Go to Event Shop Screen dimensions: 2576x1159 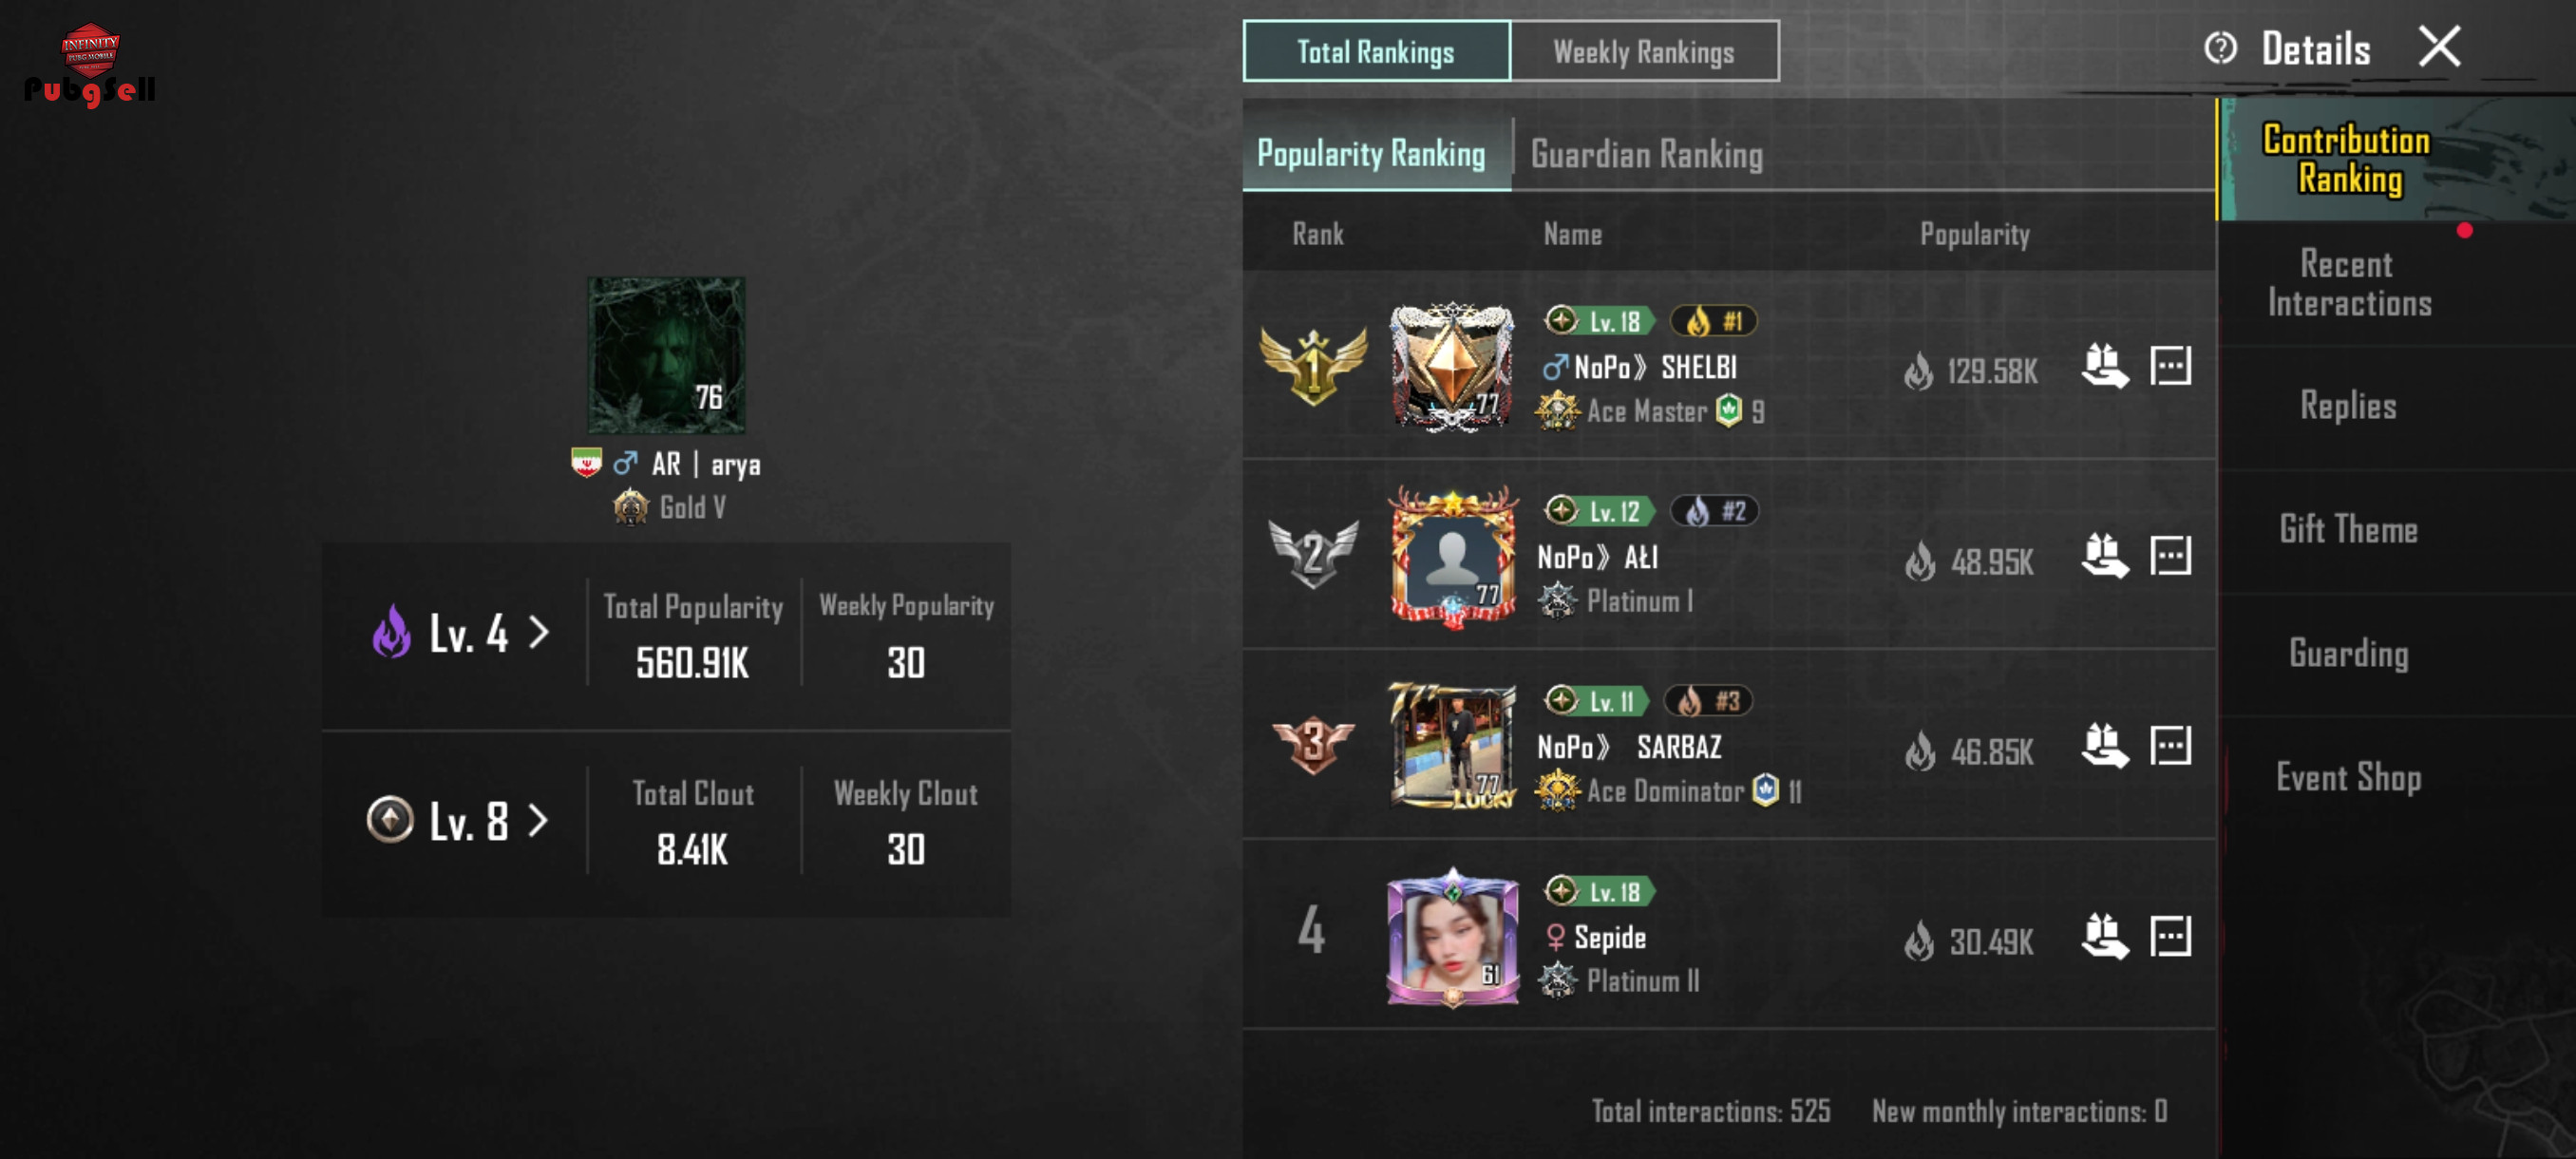coord(2349,777)
